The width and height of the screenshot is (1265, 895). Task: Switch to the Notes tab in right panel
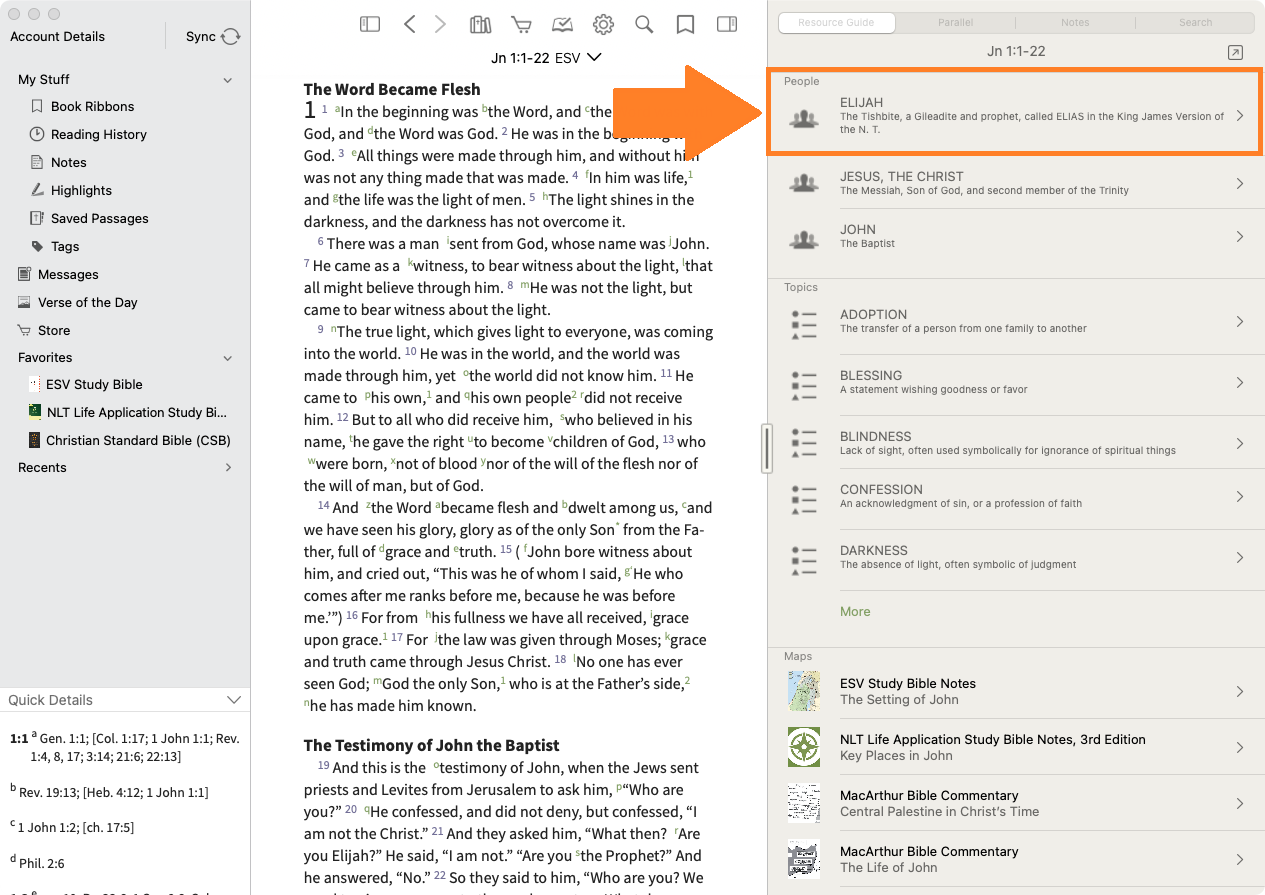pyautogui.click(x=1075, y=22)
